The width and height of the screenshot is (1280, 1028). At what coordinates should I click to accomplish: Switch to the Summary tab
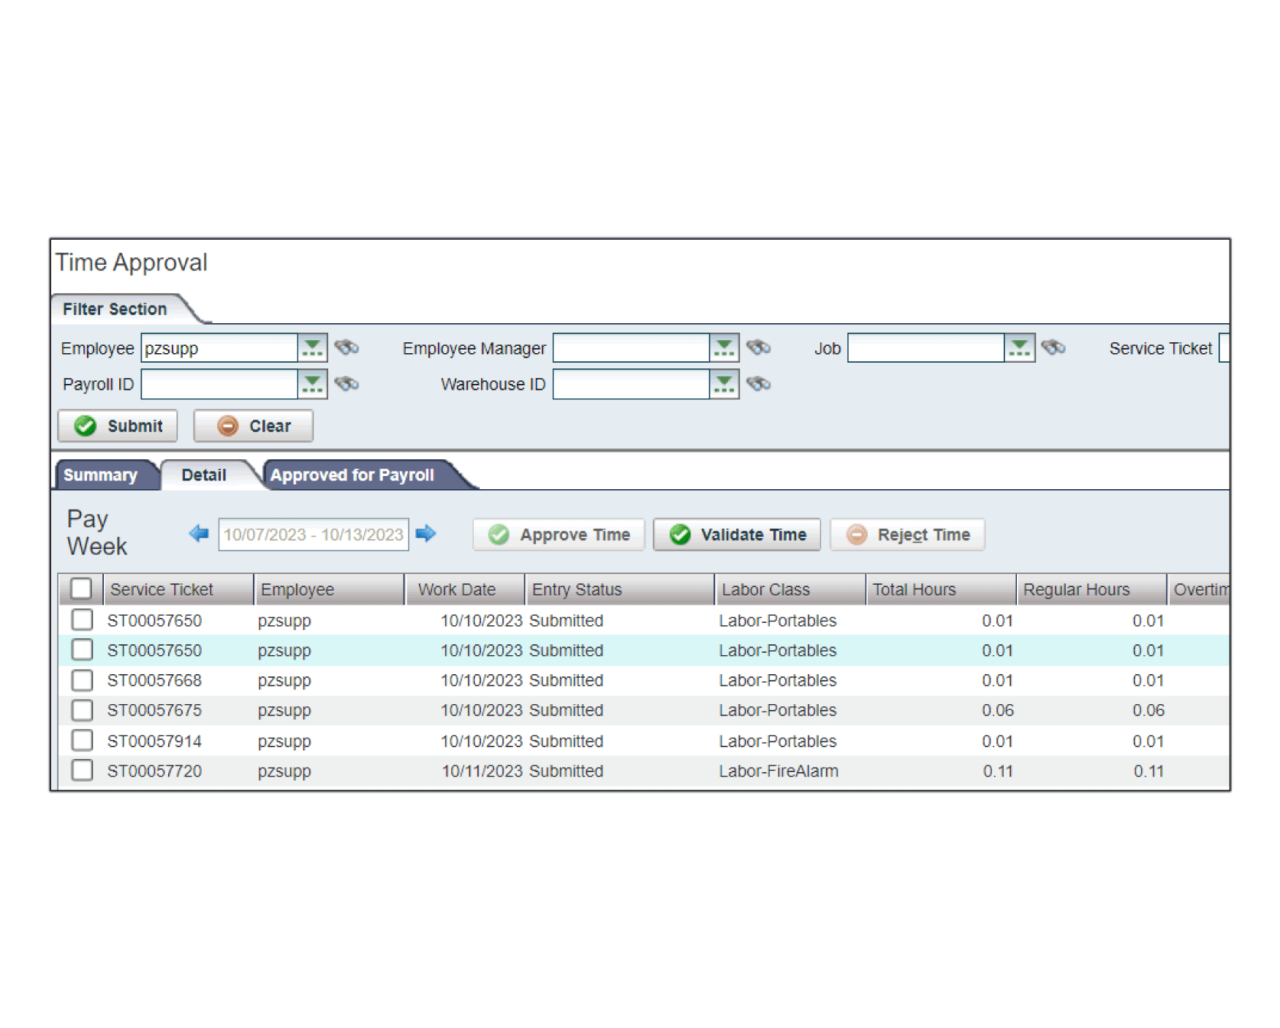tap(100, 475)
